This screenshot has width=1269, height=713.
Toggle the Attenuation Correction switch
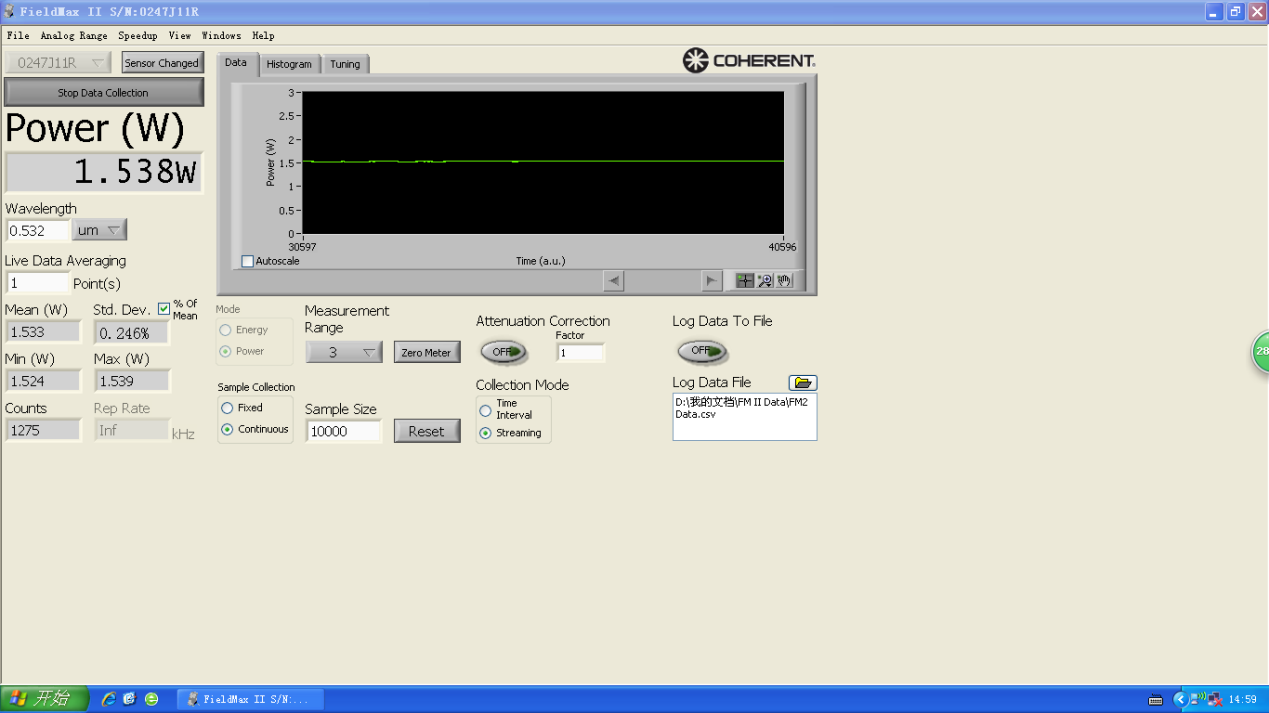click(x=503, y=352)
